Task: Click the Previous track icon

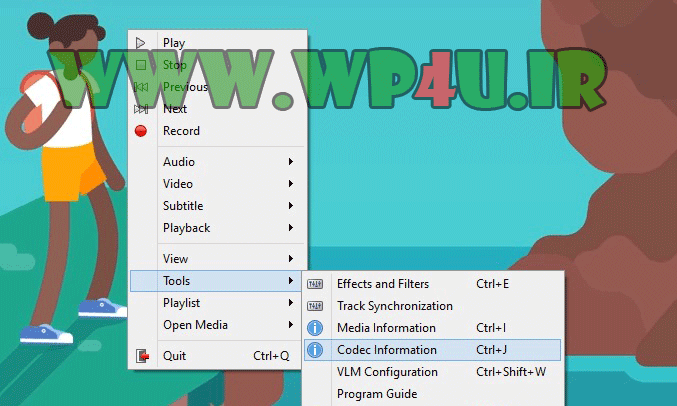Action: 141,87
